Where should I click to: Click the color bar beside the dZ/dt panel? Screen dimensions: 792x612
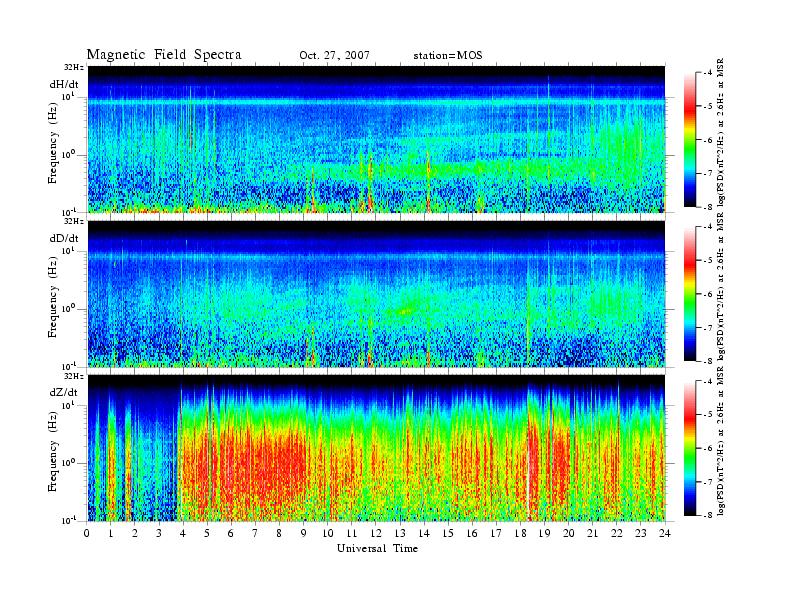pos(689,448)
